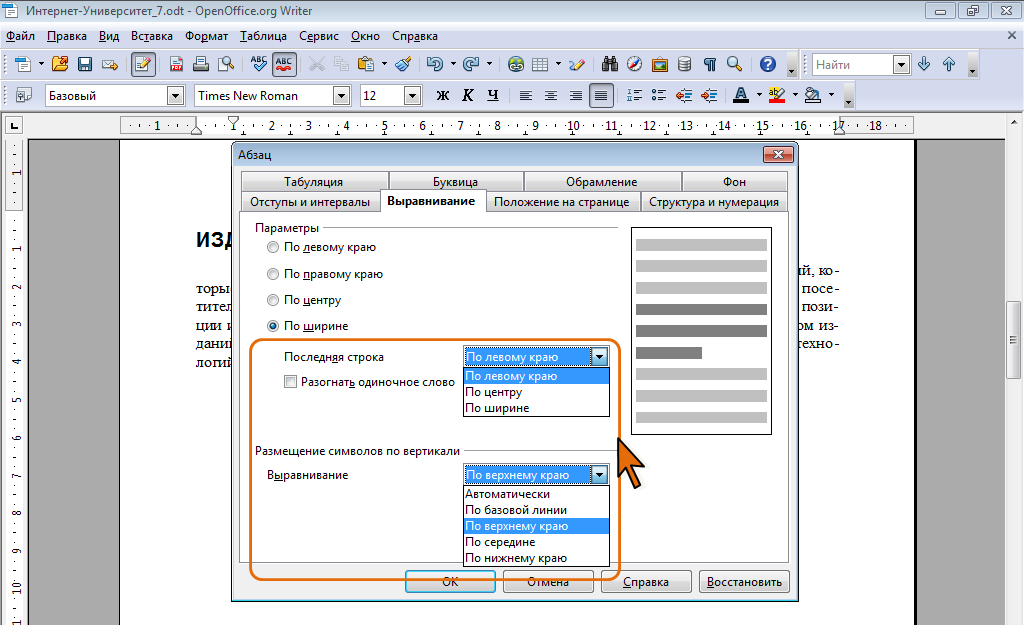
Task: Open the 'Последняя строка' dropdown arrow
Action: pyautogui.click(x=600, y=357)
